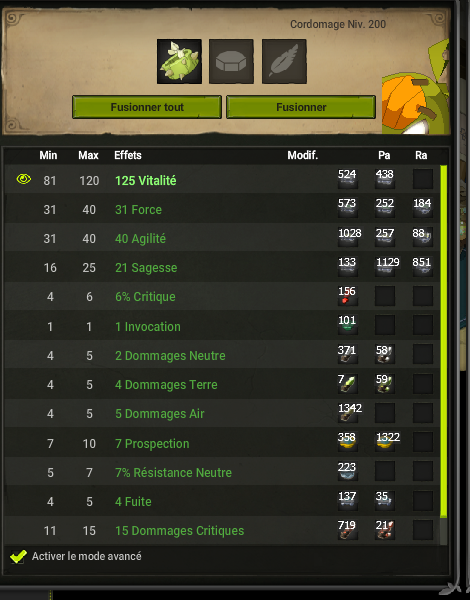Viewport: 470px width, 600px height.
Task: Use the 524 Vitalité base rune
Action: 348,179
